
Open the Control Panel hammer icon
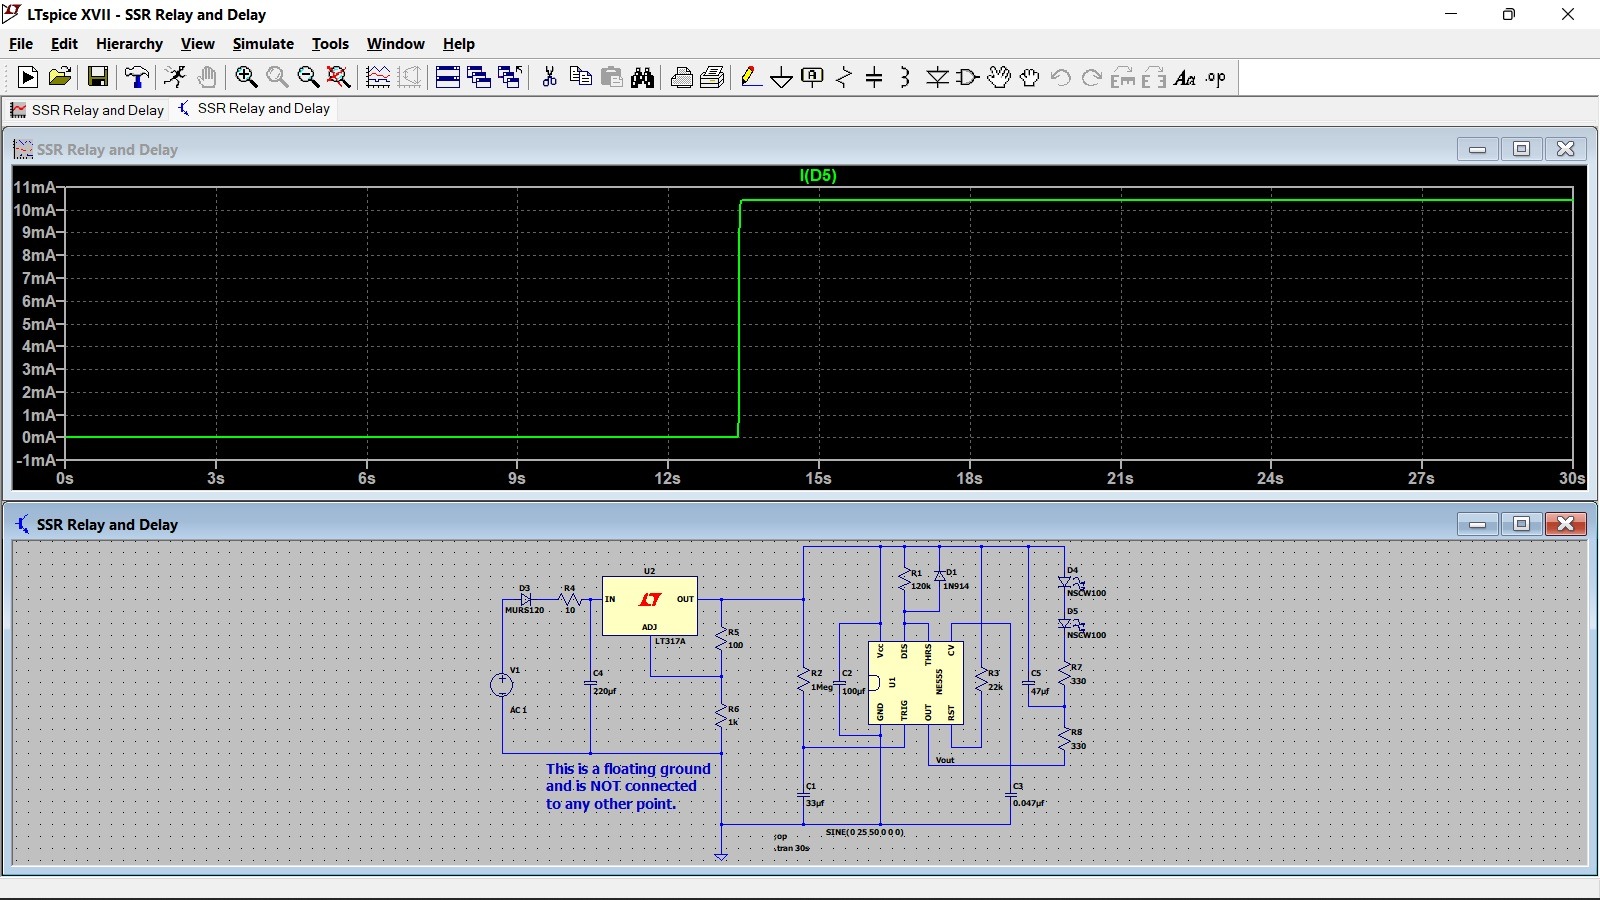(x=137, y=77)
